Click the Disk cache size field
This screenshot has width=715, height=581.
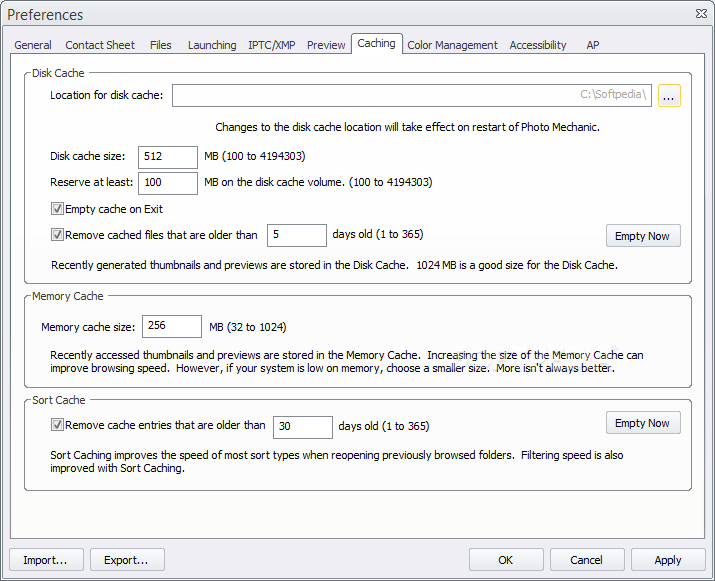[168, 157]
